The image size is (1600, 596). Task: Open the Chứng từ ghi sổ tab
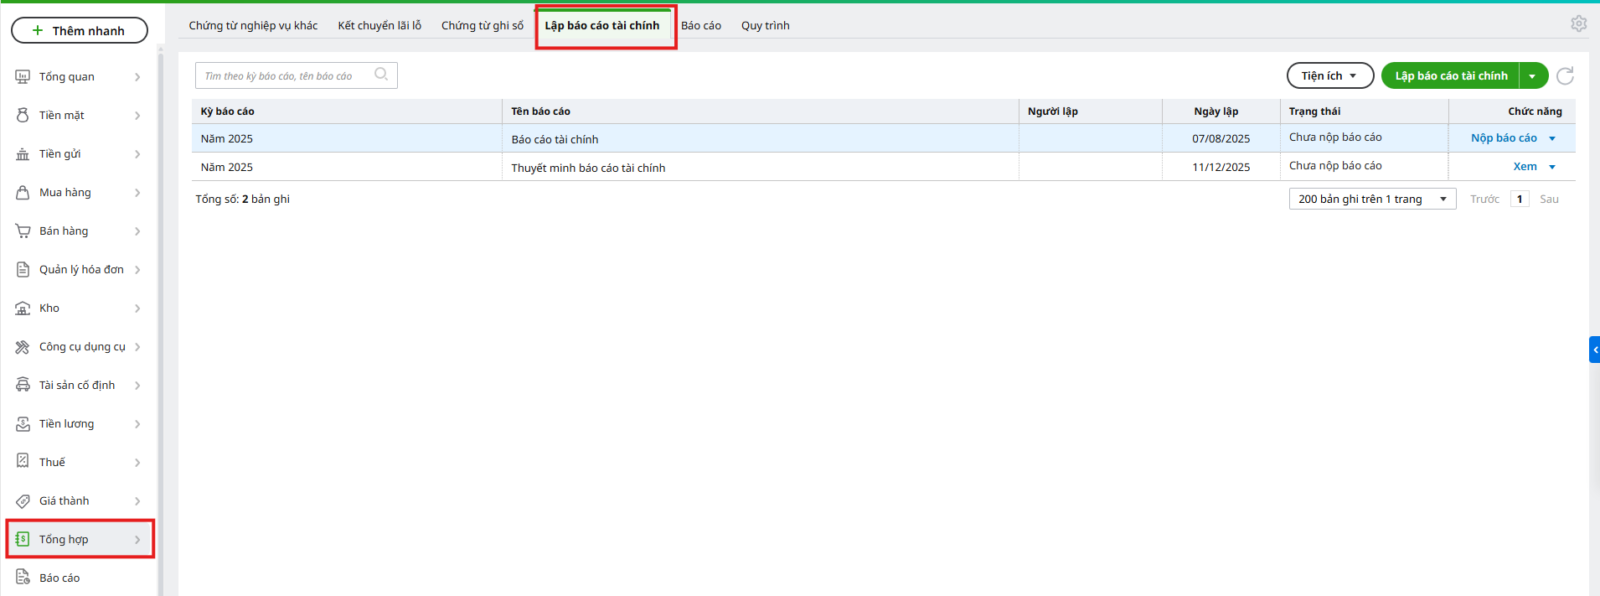coord(482,26)
